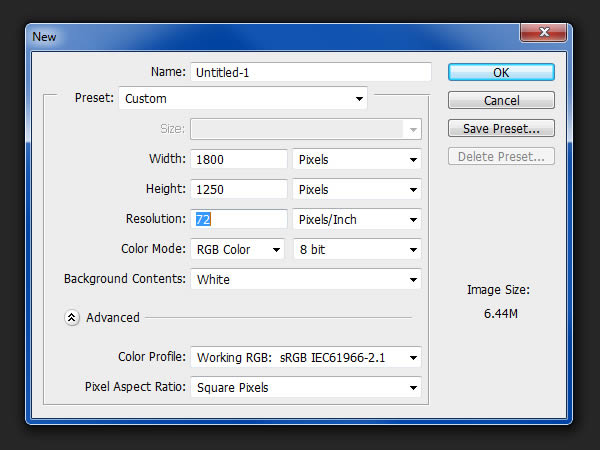Image resolution: width=600 pixels, height=450 pixels.
Task: Open the Color Profile dropdown
Action: 306,357
